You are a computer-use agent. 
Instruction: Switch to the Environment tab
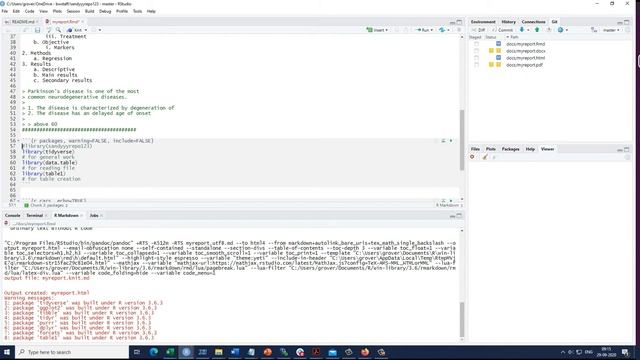[483, 22]
